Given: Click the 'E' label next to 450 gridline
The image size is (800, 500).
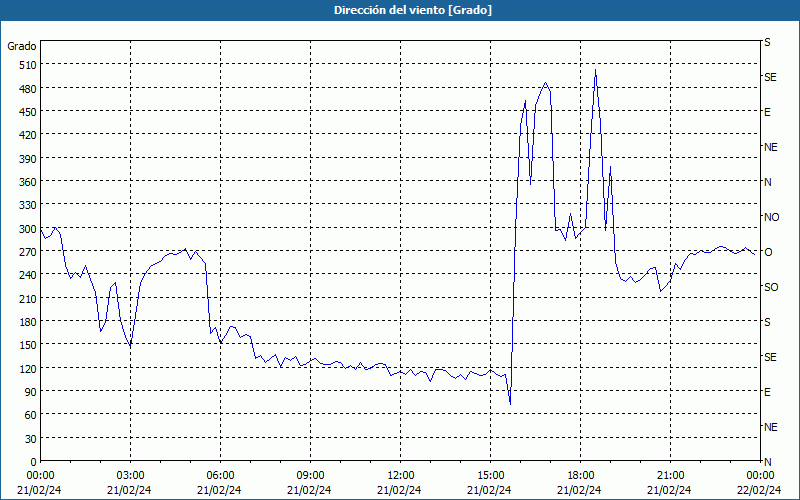Looking at the screenshot, I should point(767,112).
